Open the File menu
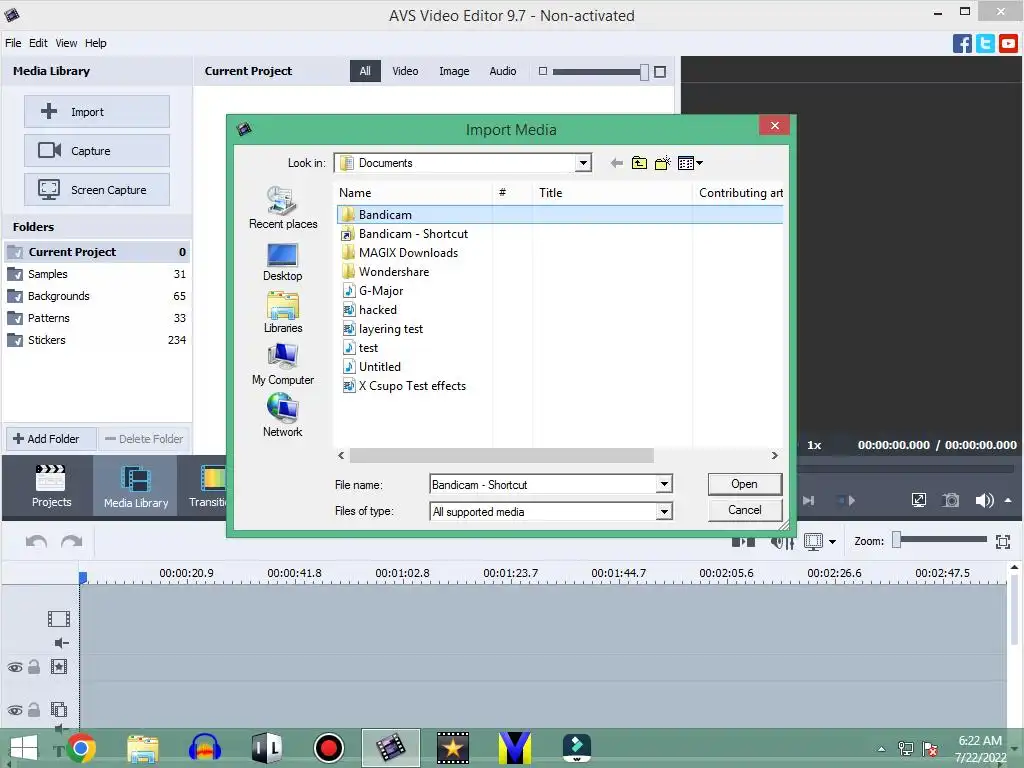Viewport: 1024px width, 768px height. pos(13,43)
